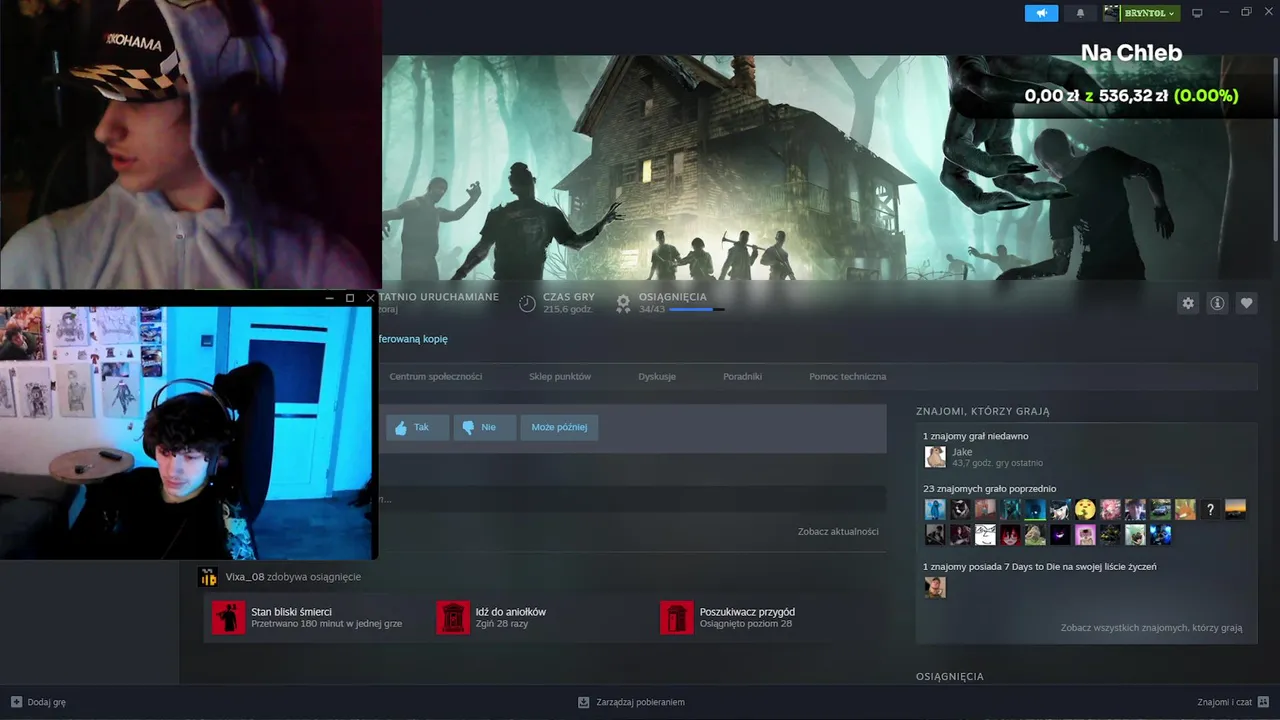Image resolution: width=1280 pixels, height=720 pixels.
Task: Click the BRYNTOL profile avatar
Action: pyautogui.click(x=1111, y=13)
